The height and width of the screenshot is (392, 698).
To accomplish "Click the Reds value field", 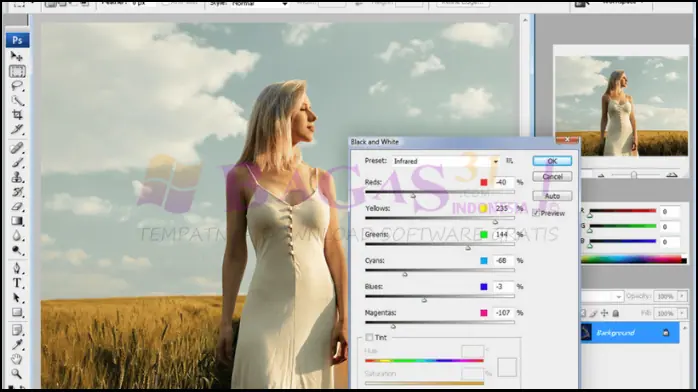I will [504, 182].
